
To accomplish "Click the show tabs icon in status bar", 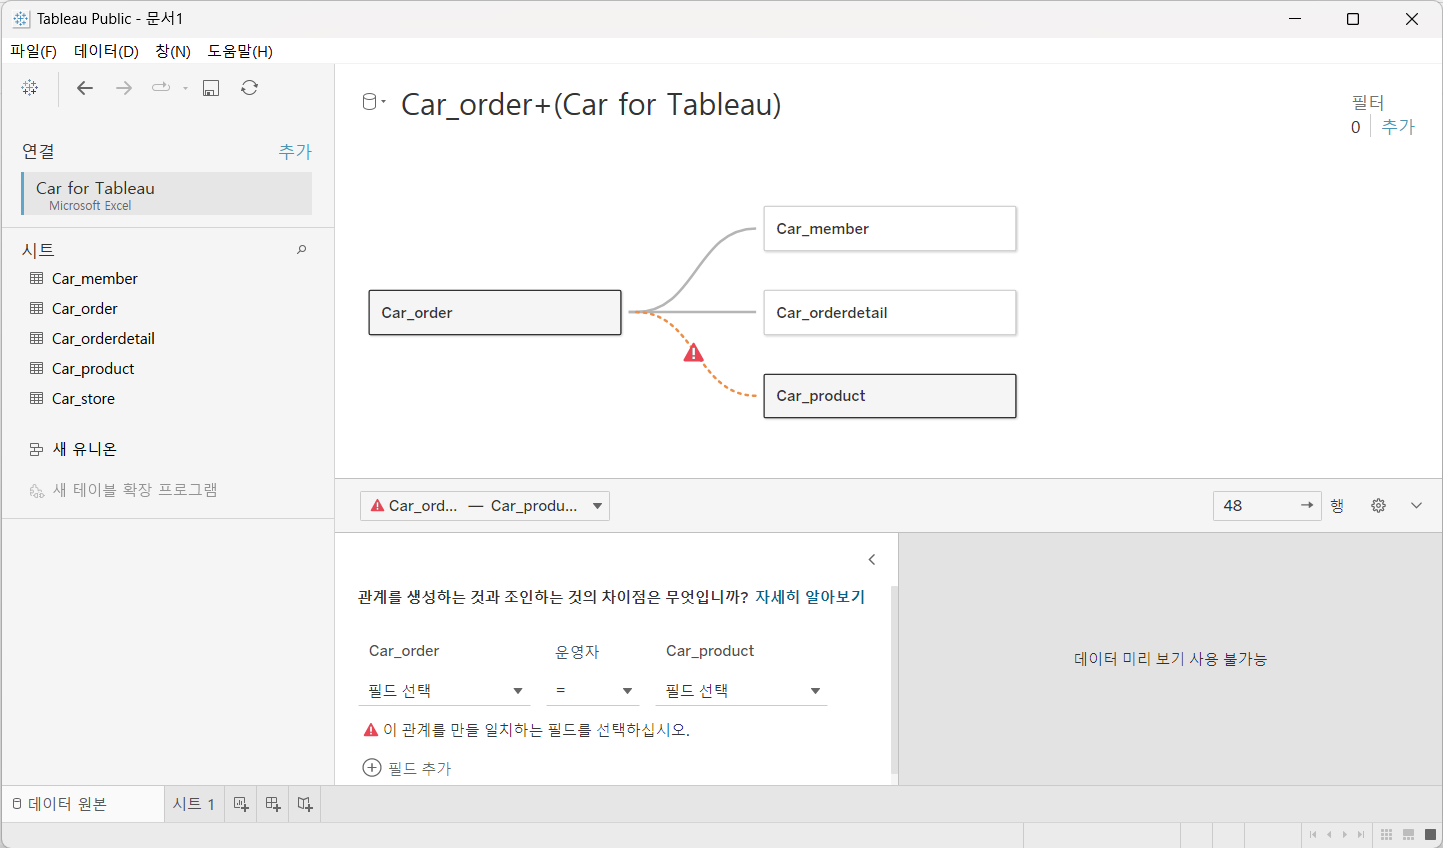I will (x=1430, y=835).
